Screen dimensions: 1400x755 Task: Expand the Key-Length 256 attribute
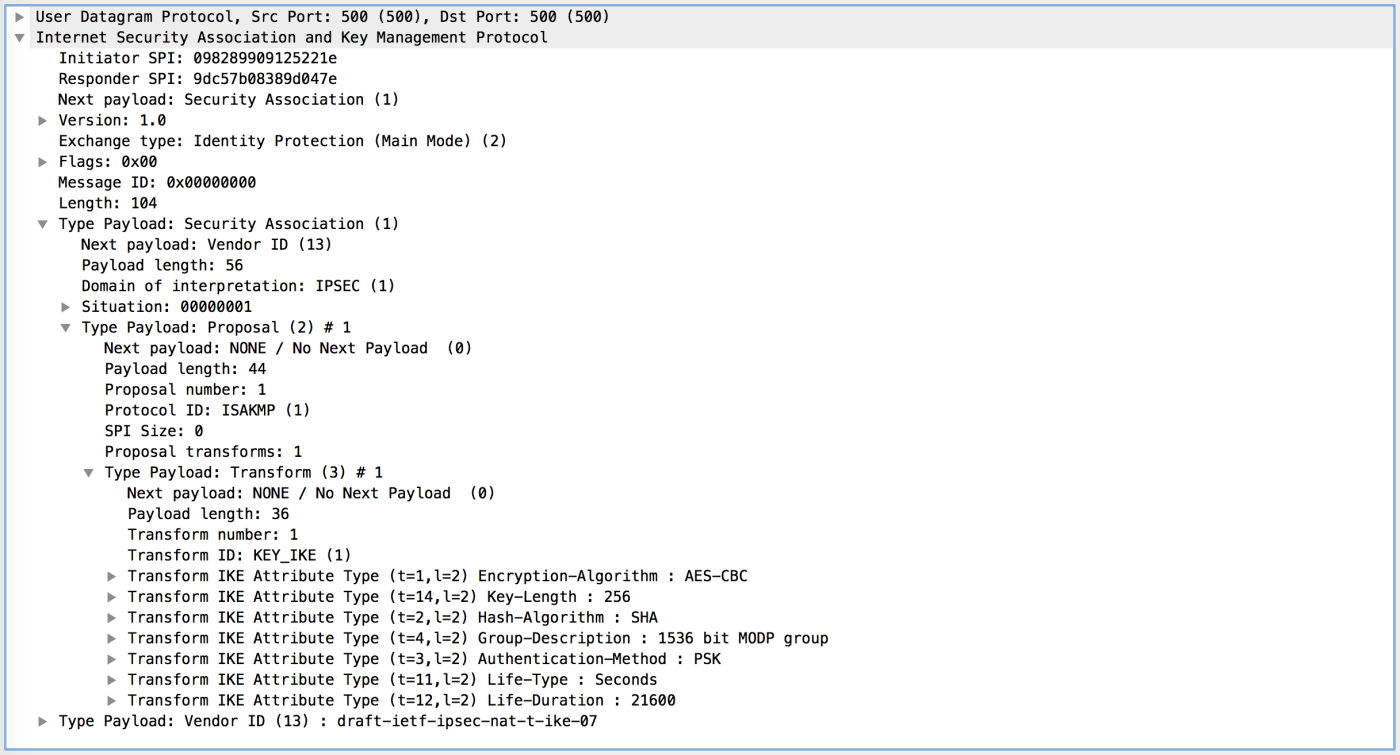[112, 596]
